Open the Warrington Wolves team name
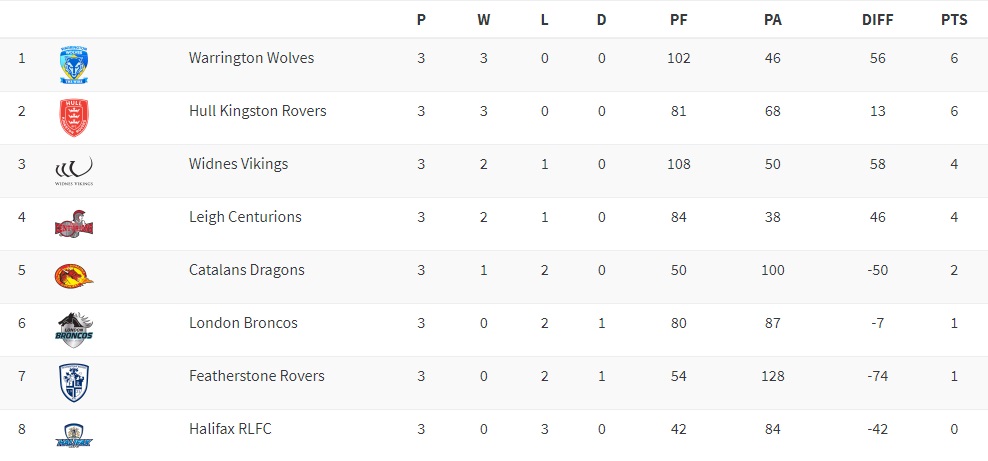The width and height of the screenshot is (988, 461). coord(251,58)
